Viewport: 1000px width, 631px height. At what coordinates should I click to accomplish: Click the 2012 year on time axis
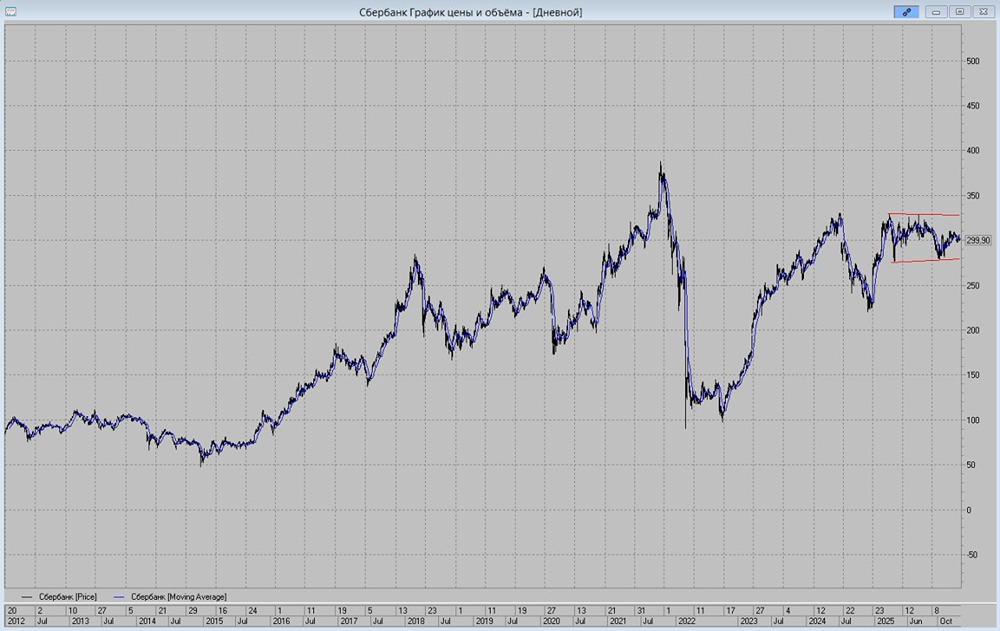point(14,621)
